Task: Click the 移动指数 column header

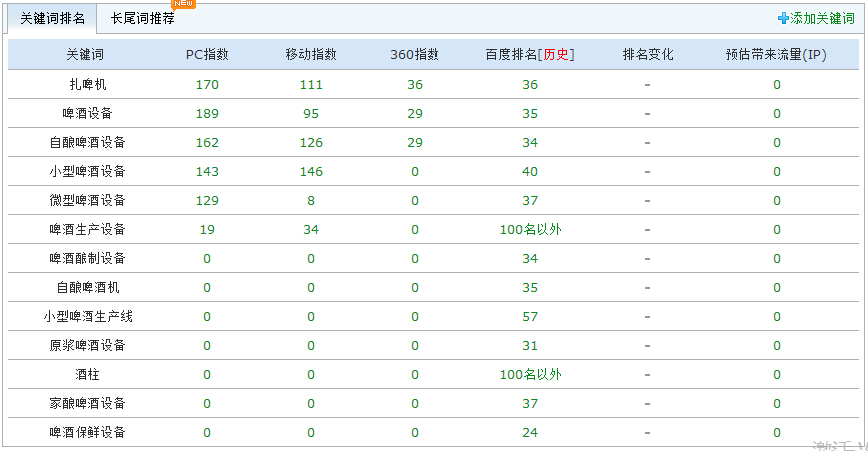Action: (x=311, y=55)
